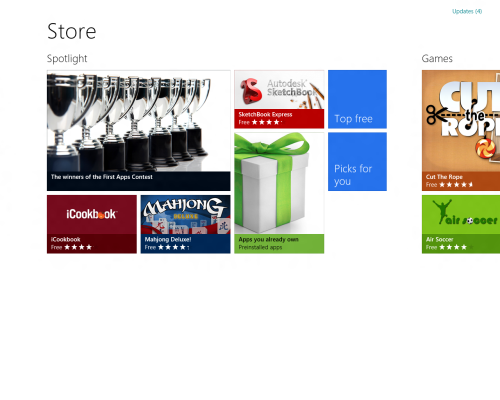Open Air Soccer free rating bar
The width and height of the screenshot is (500, 400).
coord(461,244)
